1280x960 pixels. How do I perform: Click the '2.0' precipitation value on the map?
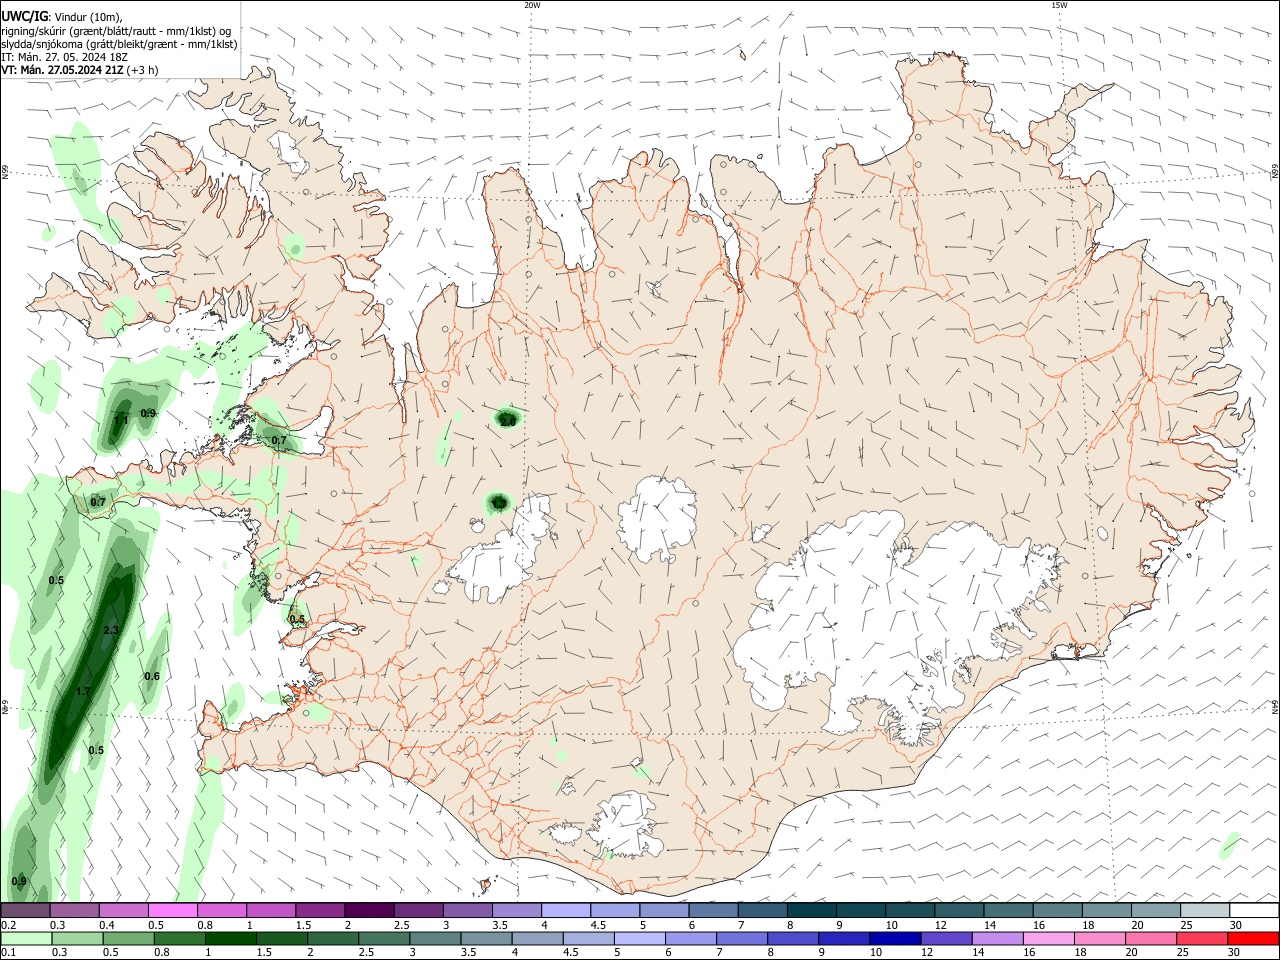click(508, 421)
